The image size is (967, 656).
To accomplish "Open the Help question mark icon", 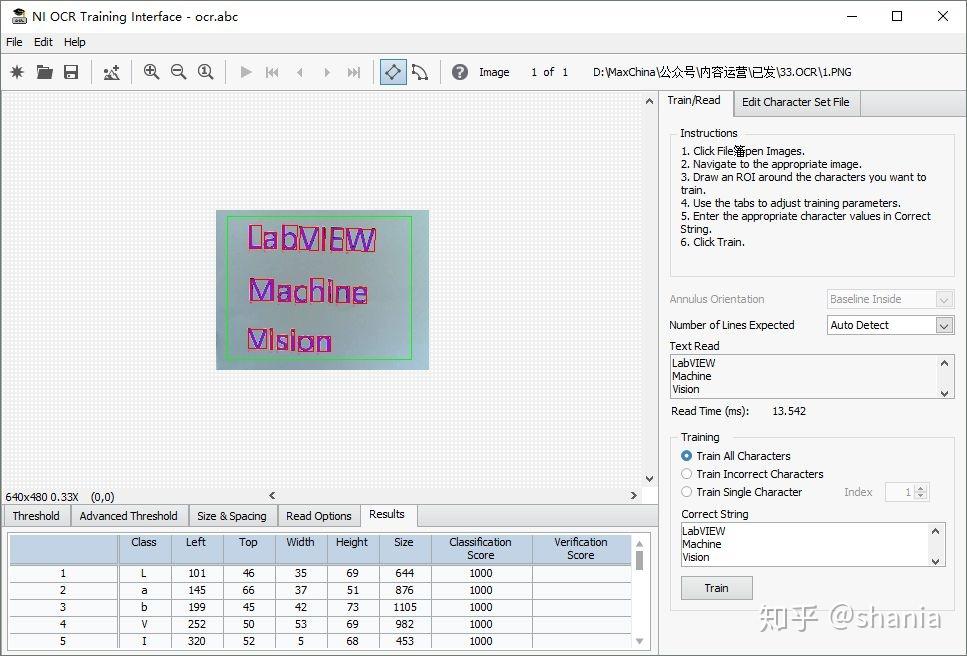I will point(458,72).
